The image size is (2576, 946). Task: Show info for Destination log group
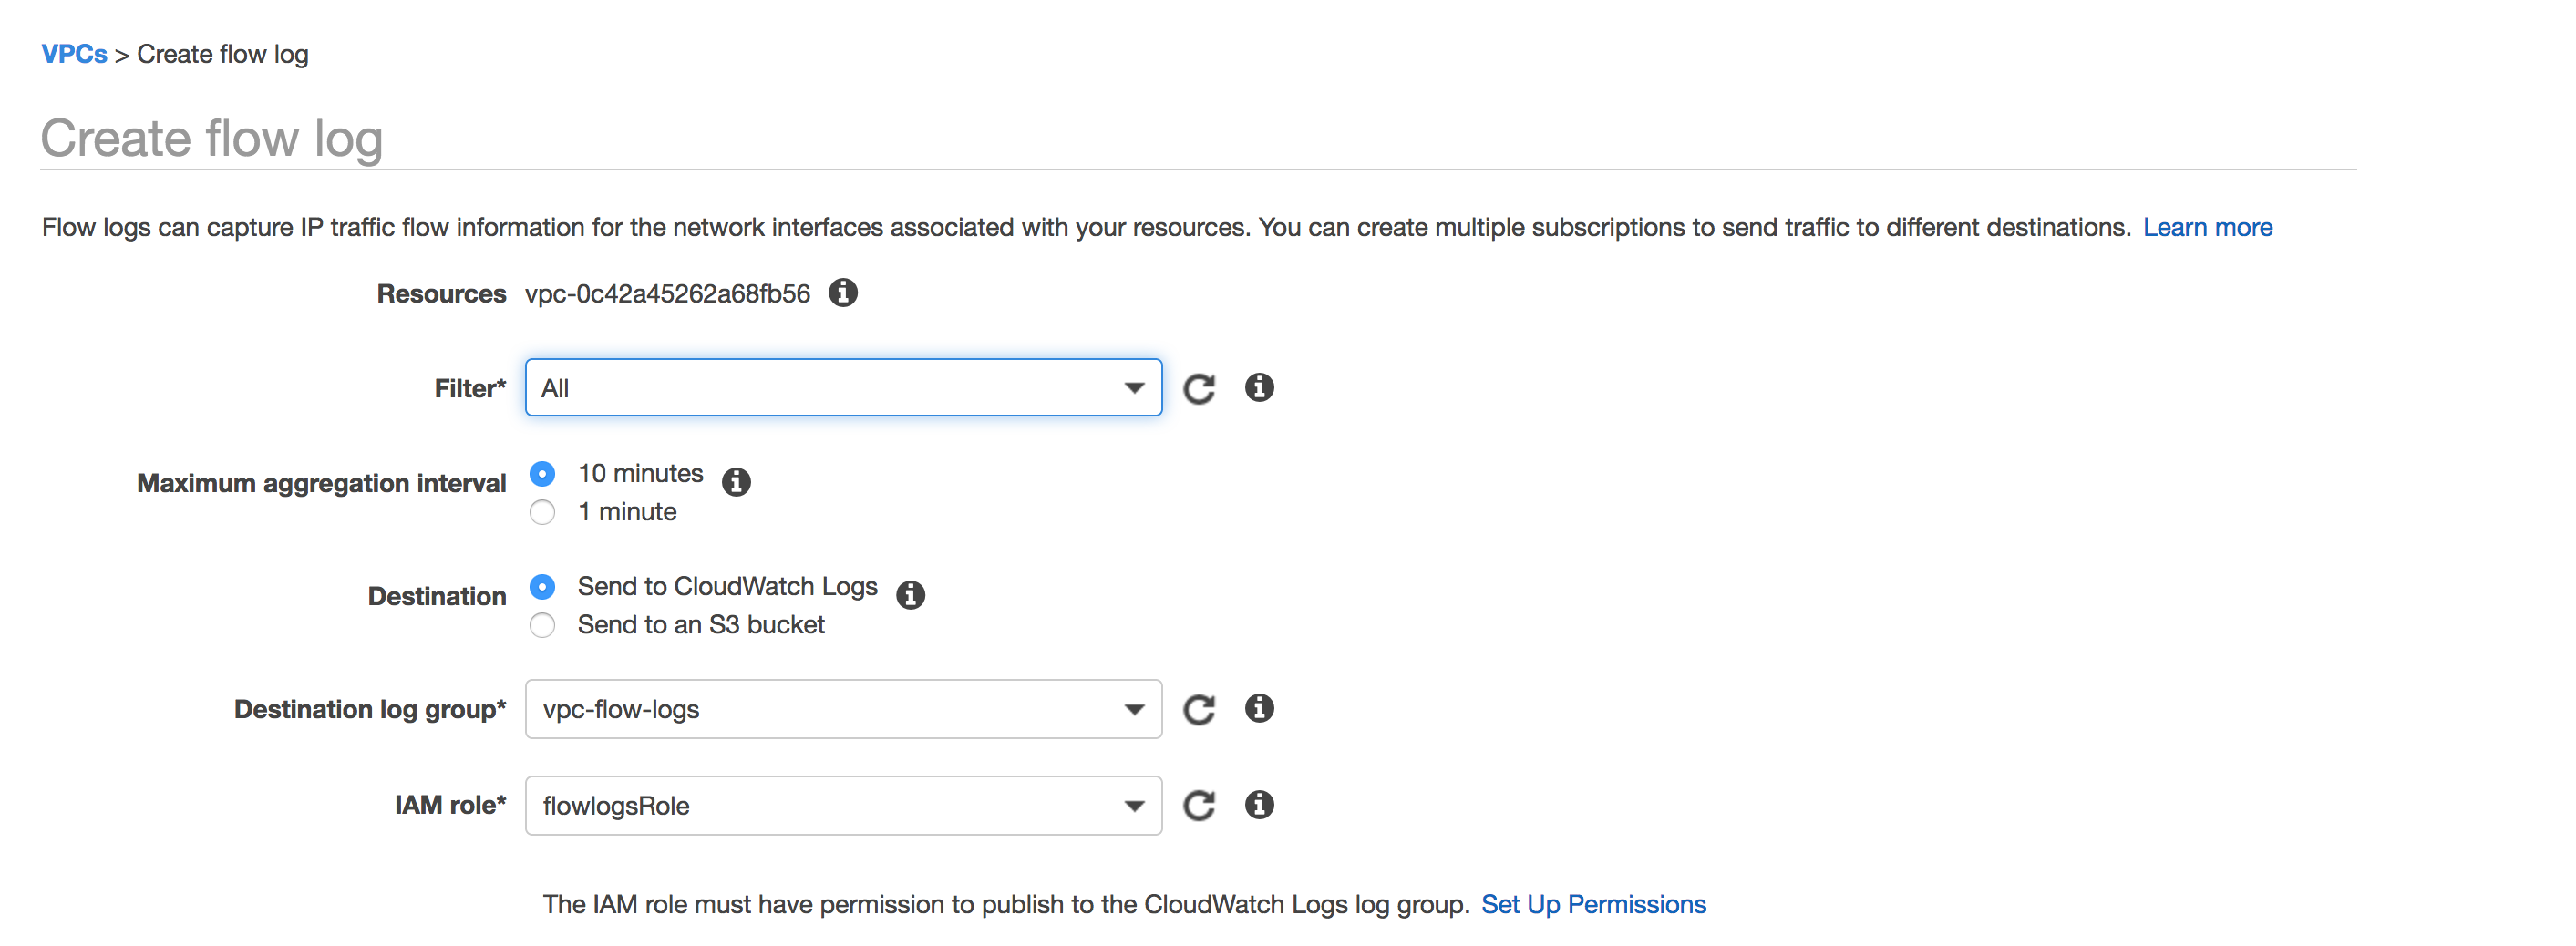point(1259,708)
